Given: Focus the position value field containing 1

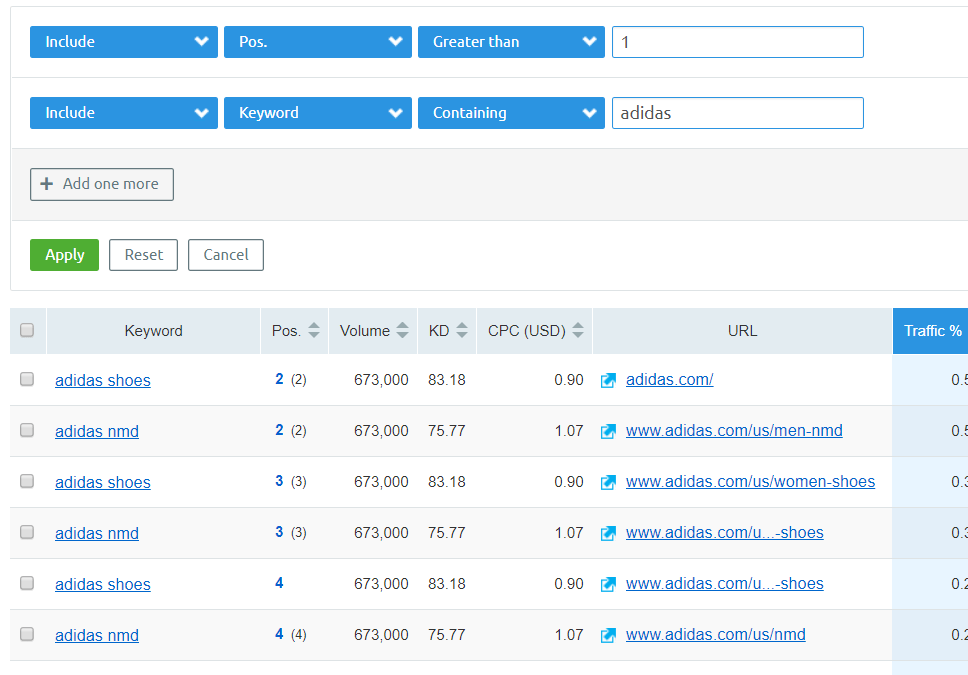Looking at the screenshot, I should click(x=738, y=42).
